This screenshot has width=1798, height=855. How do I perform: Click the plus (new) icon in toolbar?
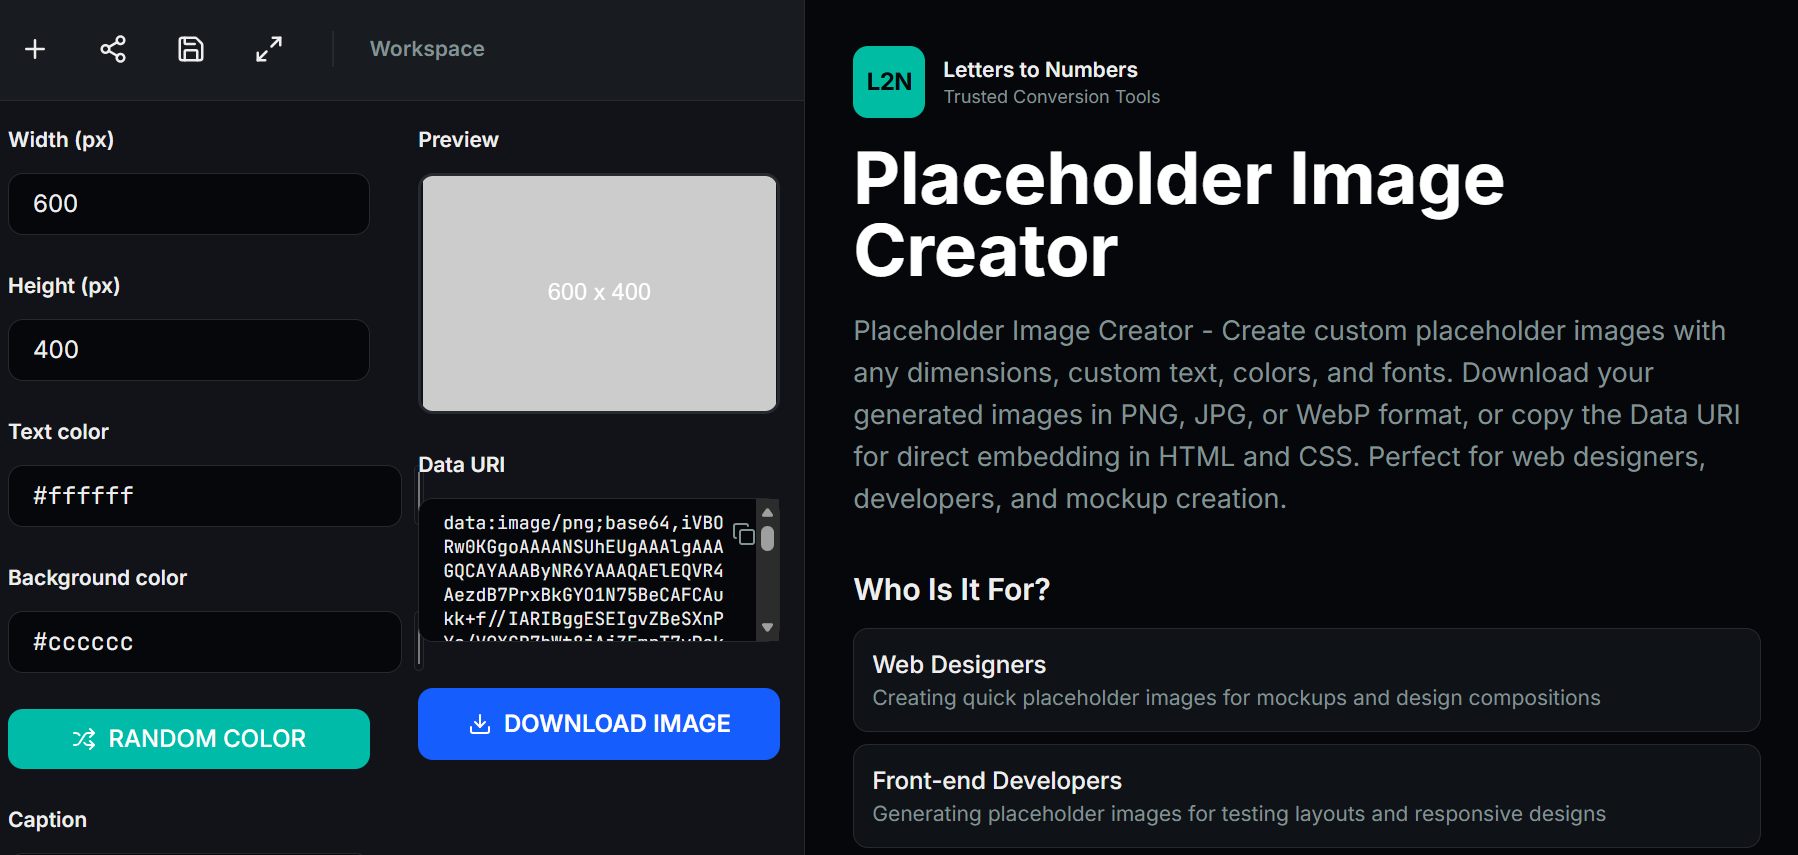35,49
